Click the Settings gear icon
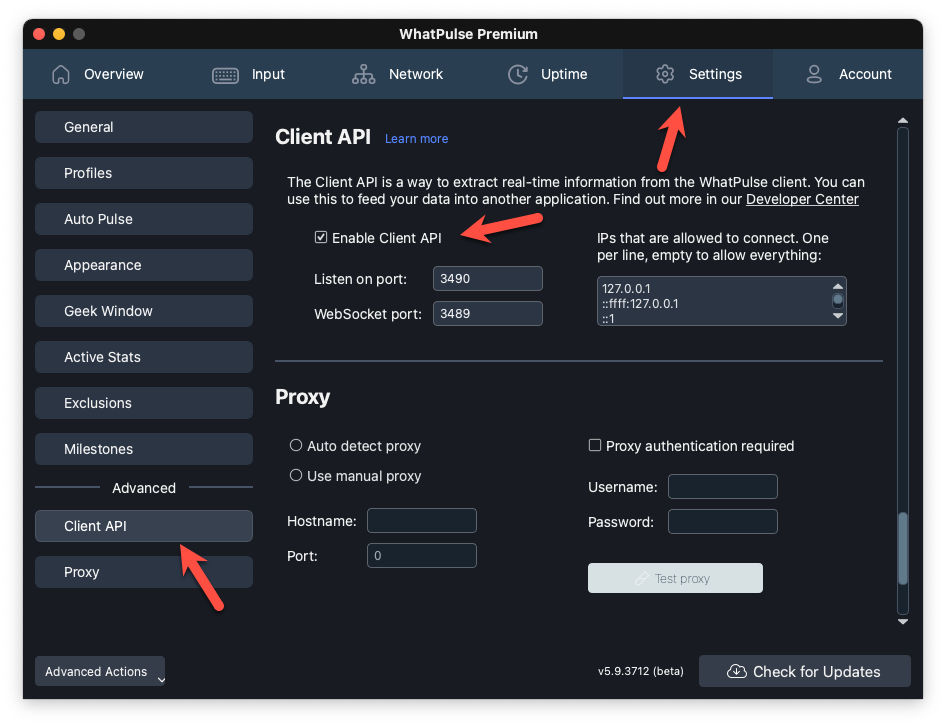 coord(665,74)
